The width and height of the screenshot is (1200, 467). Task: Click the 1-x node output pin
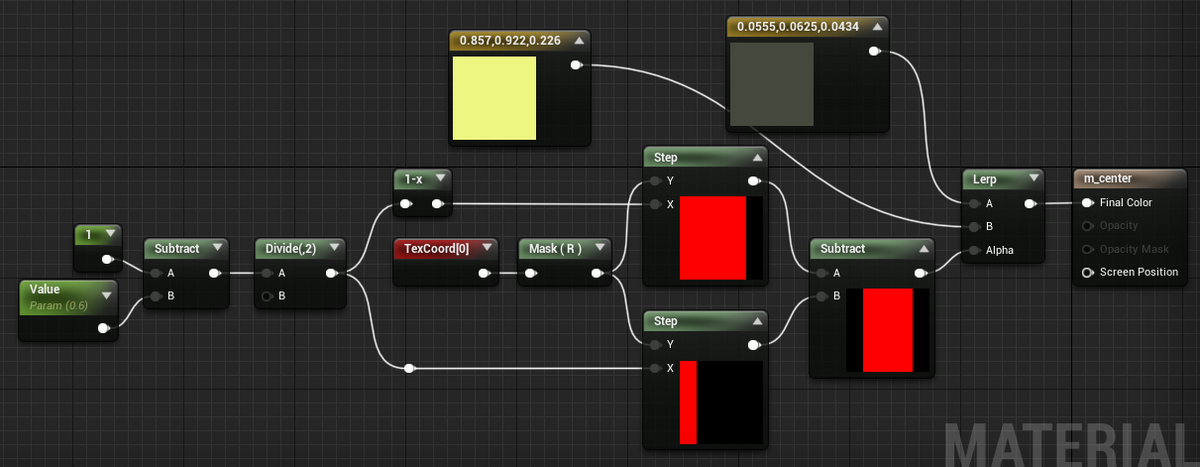tap(438, 205)
